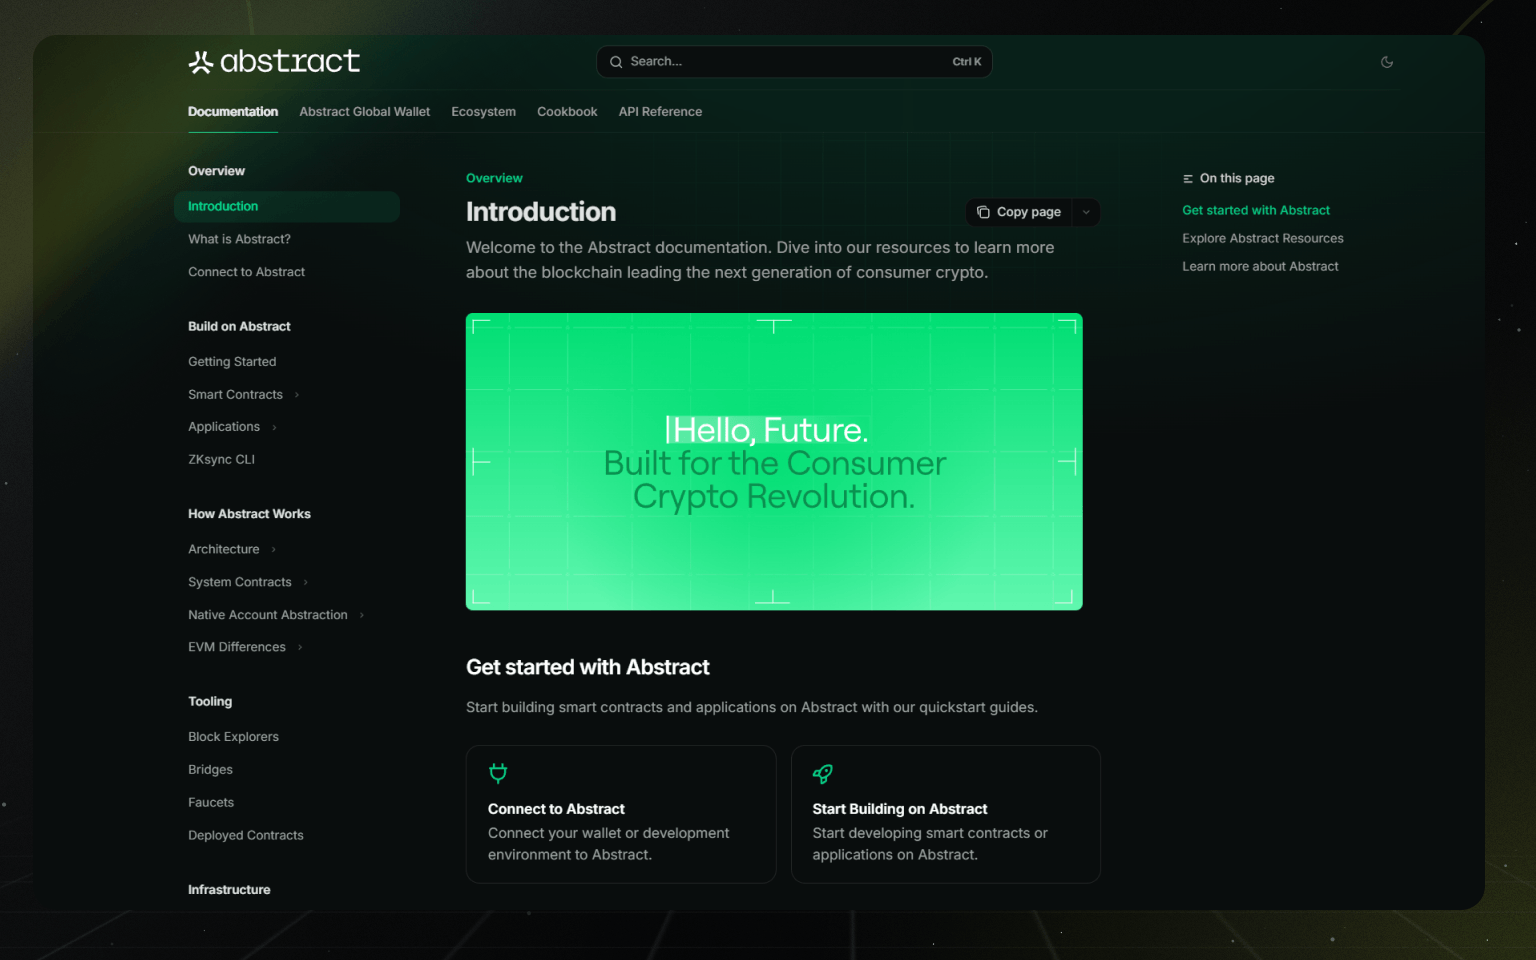Viewport: 1536px width, 960px height.
Task: Open the API Reference tab
Action: tap(660, 112)
